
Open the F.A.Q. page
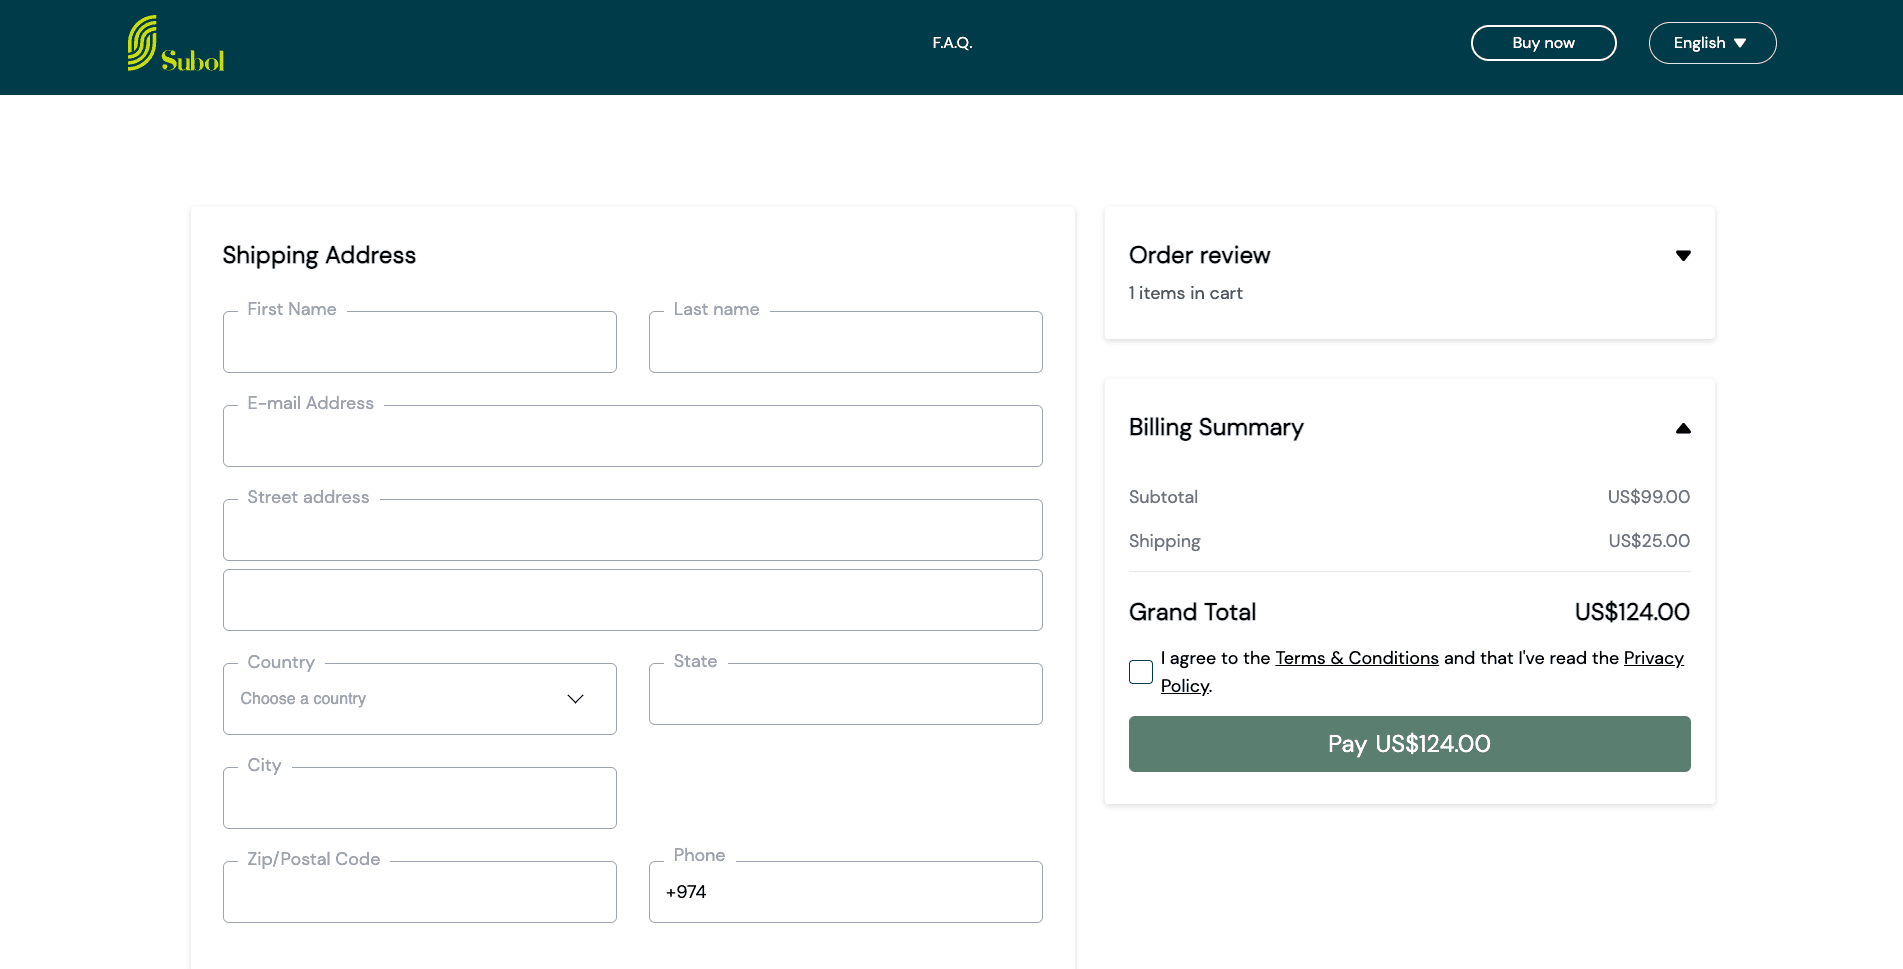click(x=951, y=43)
